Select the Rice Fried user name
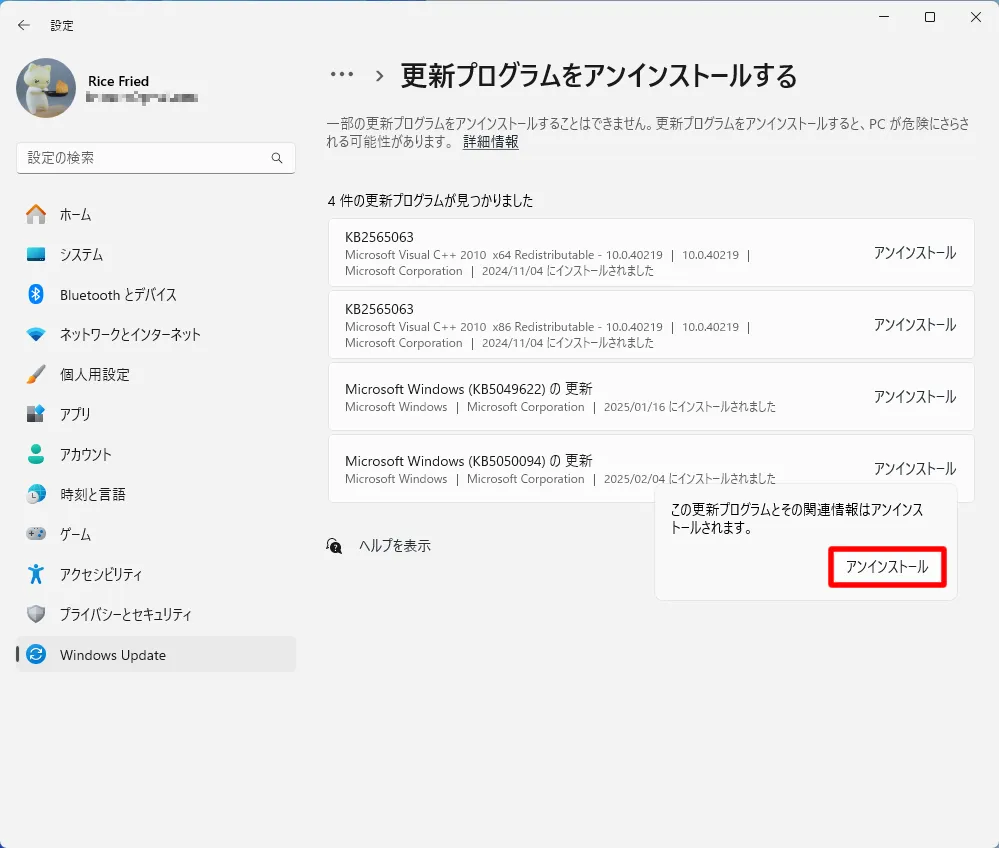Viewport: 999px width, 848px height. click(x=119, y=81)
